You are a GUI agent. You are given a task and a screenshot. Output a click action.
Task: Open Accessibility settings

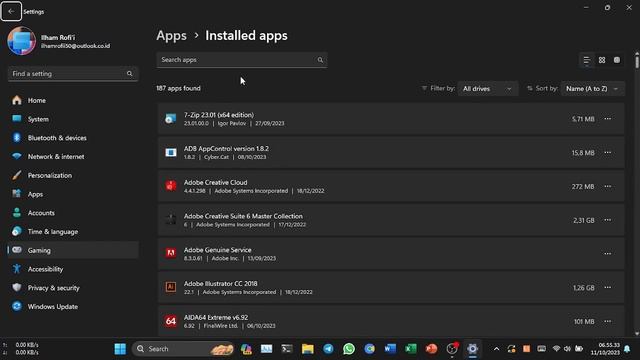pyautogui.click(x=73, y=269)
